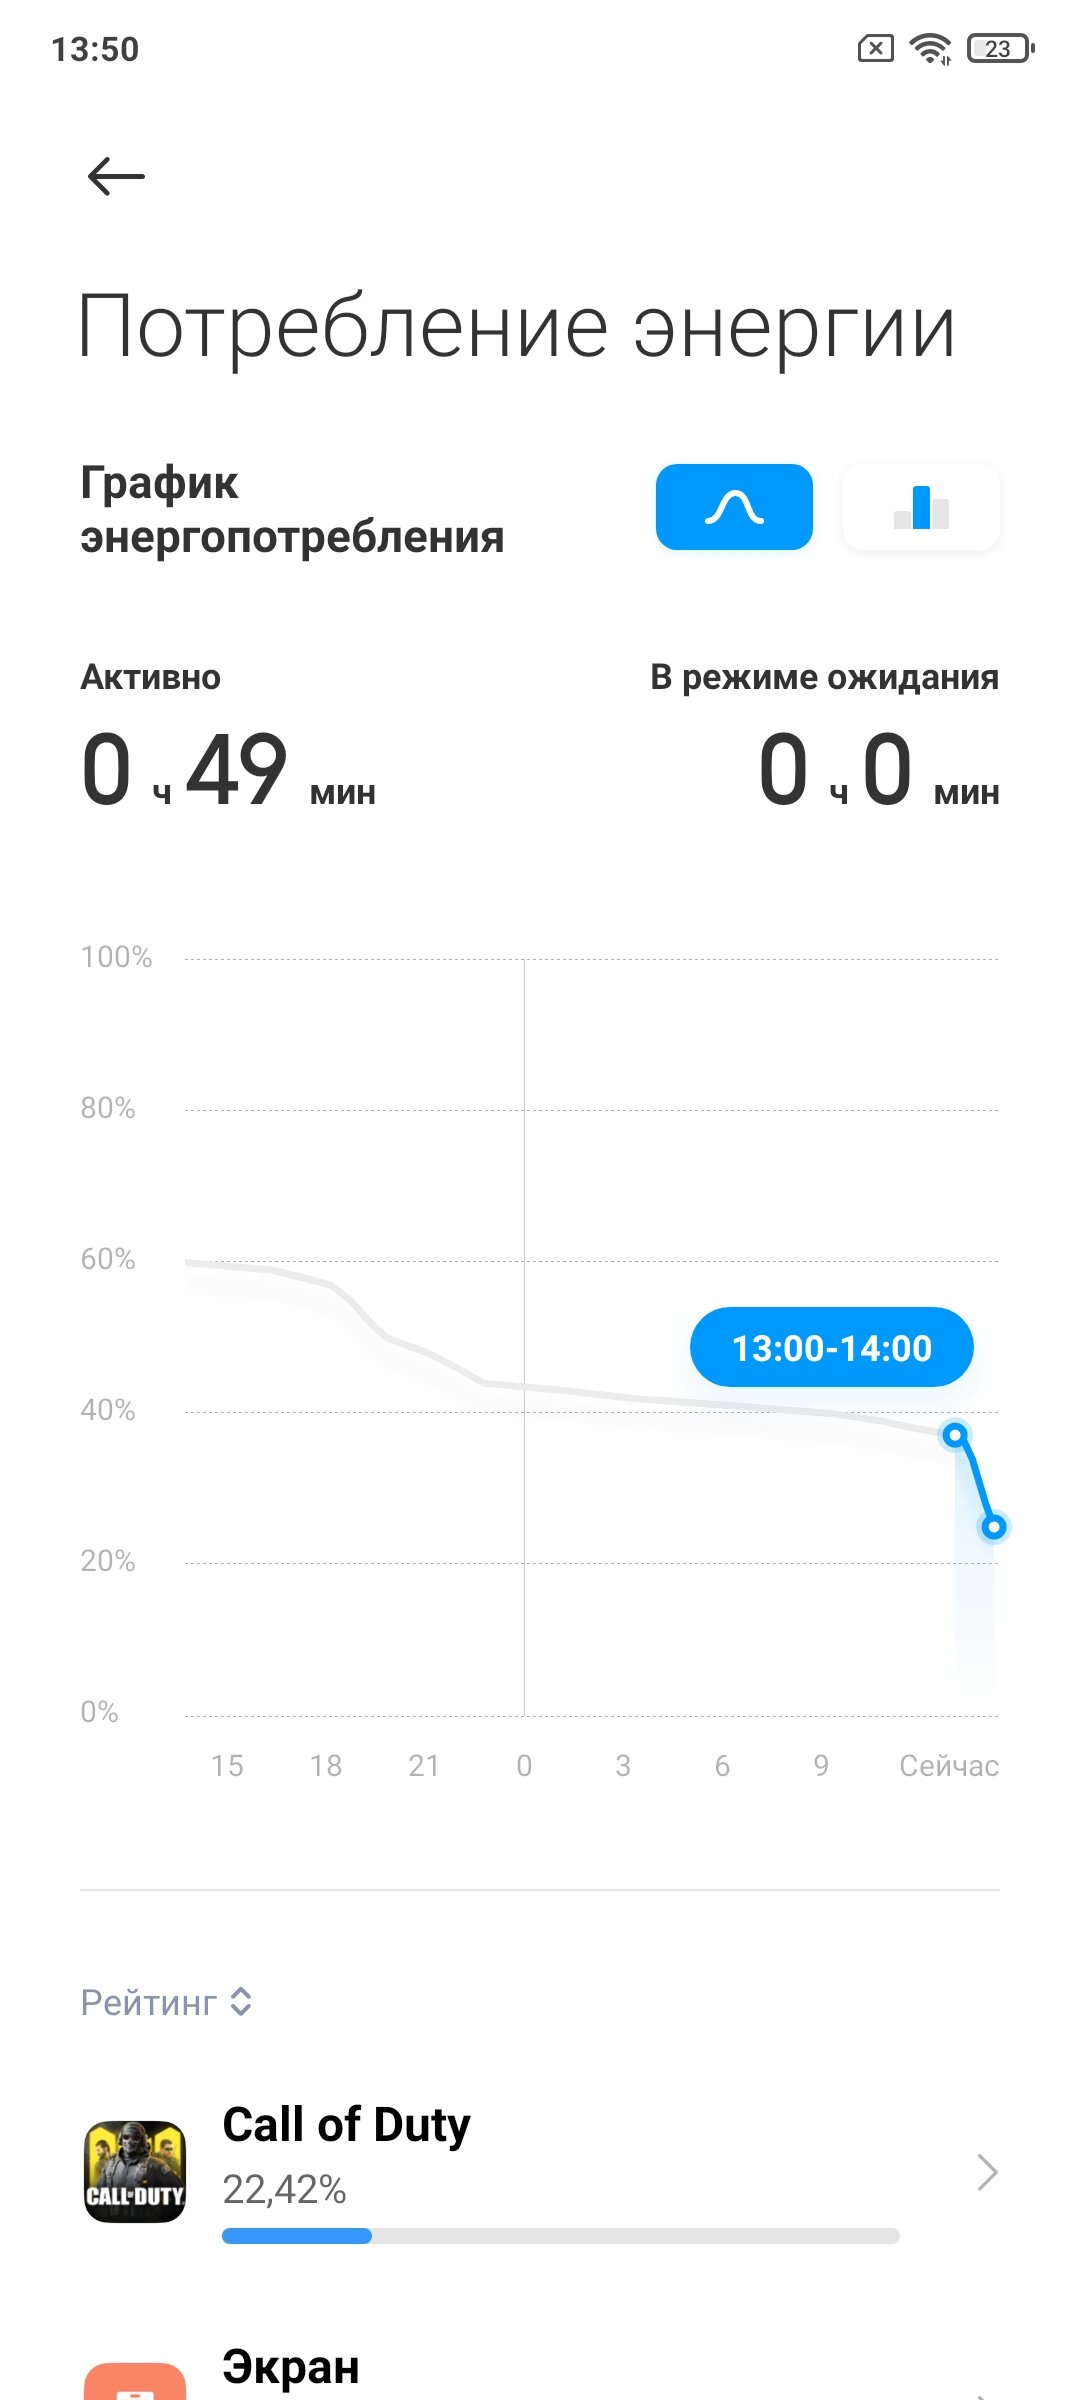
Task: Tap the Экран entry icon
Action: tap(135, 2382)
